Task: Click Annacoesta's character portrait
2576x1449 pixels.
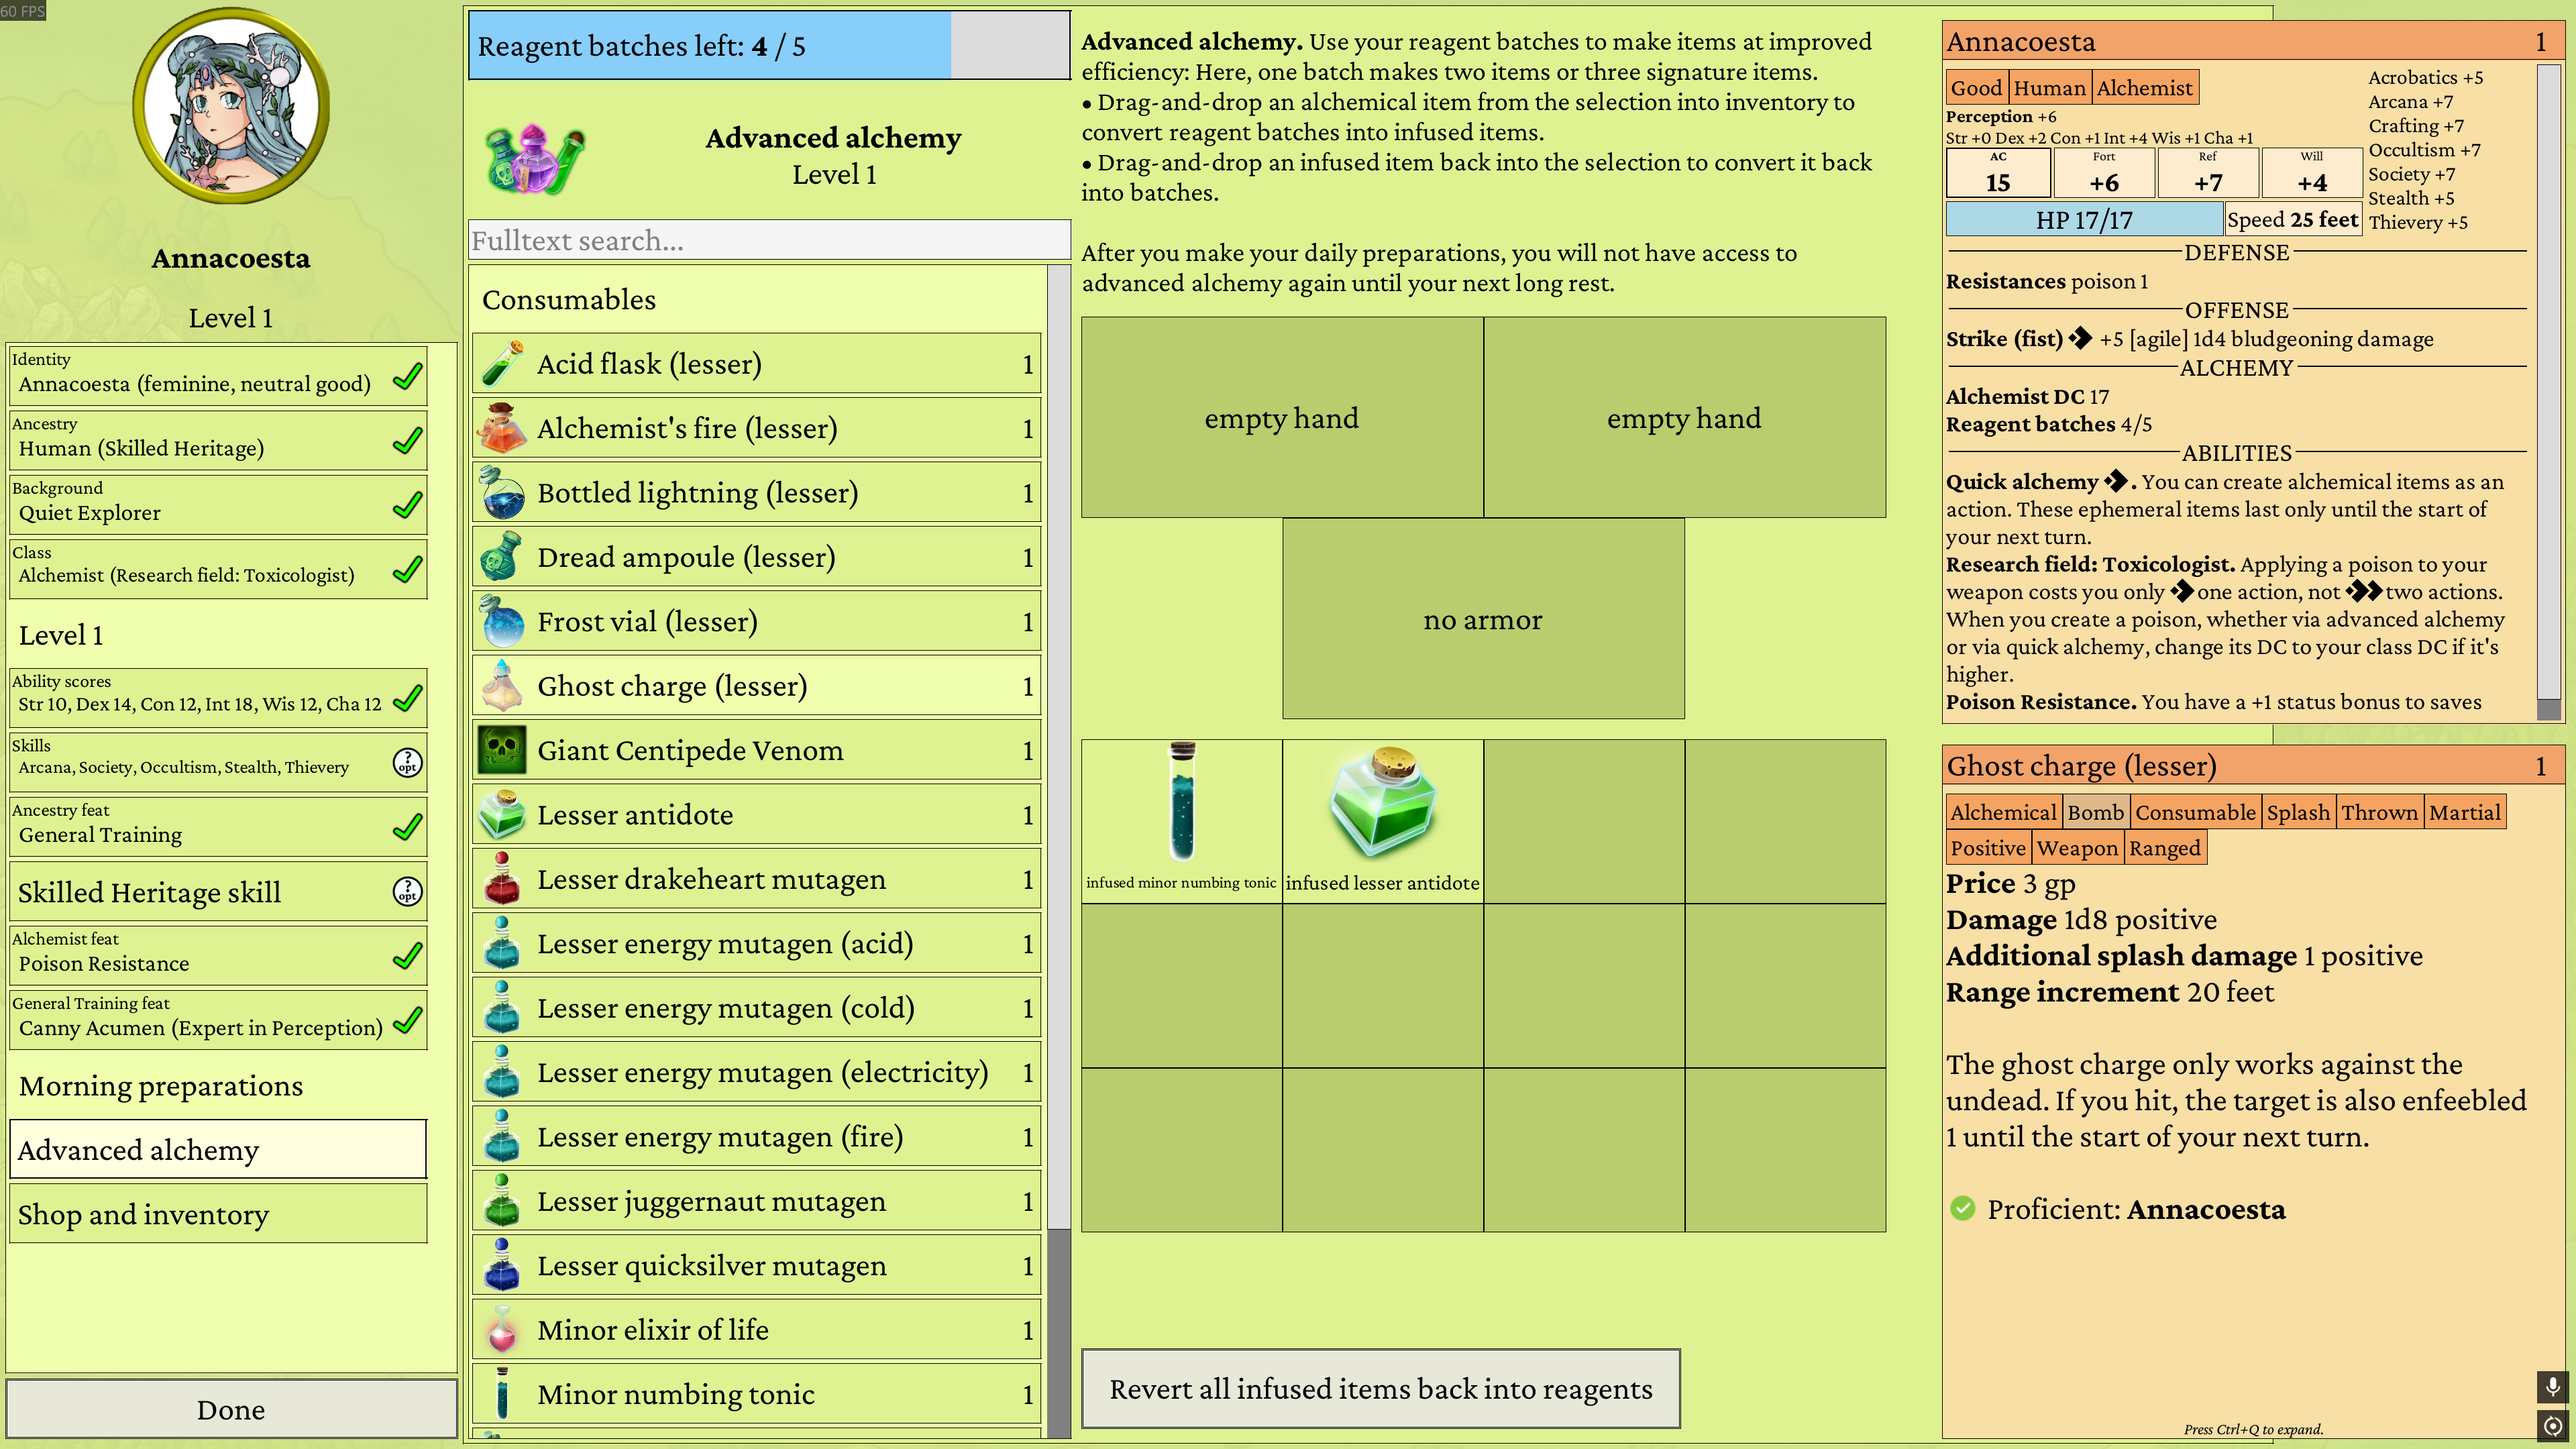Action: pyautogui.click(x=231, y=106)
